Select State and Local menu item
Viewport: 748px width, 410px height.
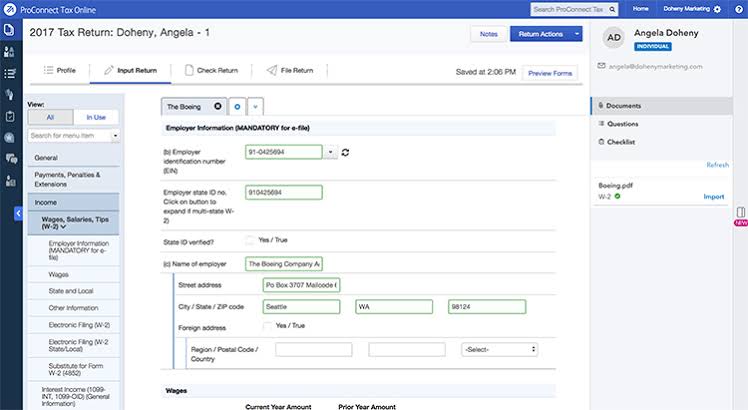coord(74,291)
